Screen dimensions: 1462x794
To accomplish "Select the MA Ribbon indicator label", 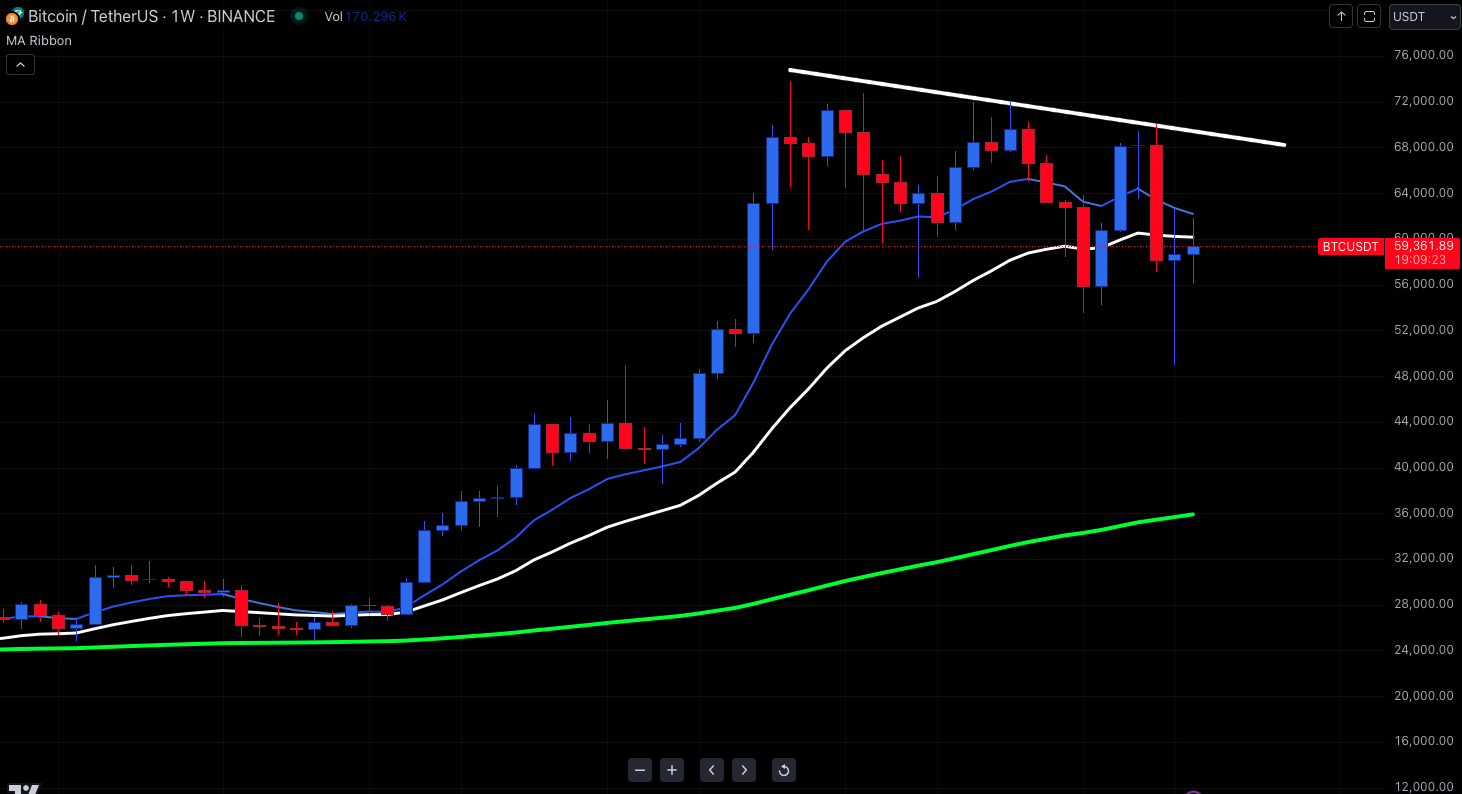I will (39, 41).
